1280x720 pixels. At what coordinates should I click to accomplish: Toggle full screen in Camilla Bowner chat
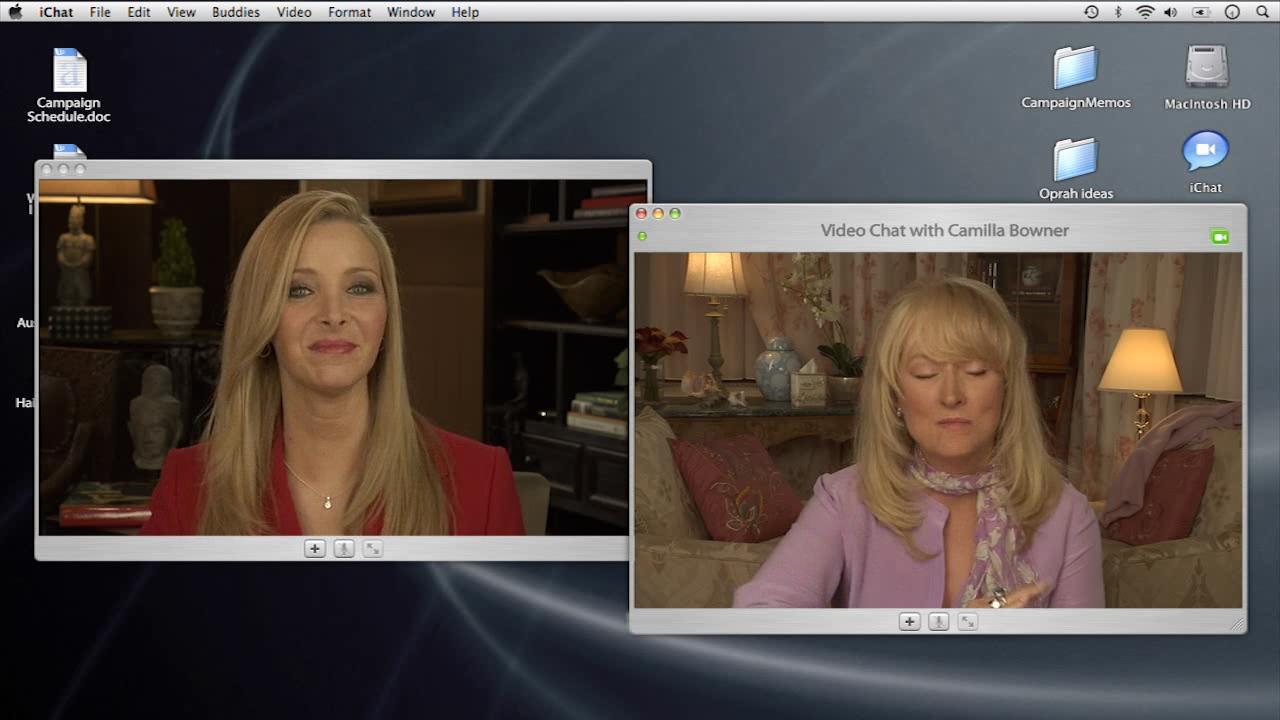pos(967,621)
